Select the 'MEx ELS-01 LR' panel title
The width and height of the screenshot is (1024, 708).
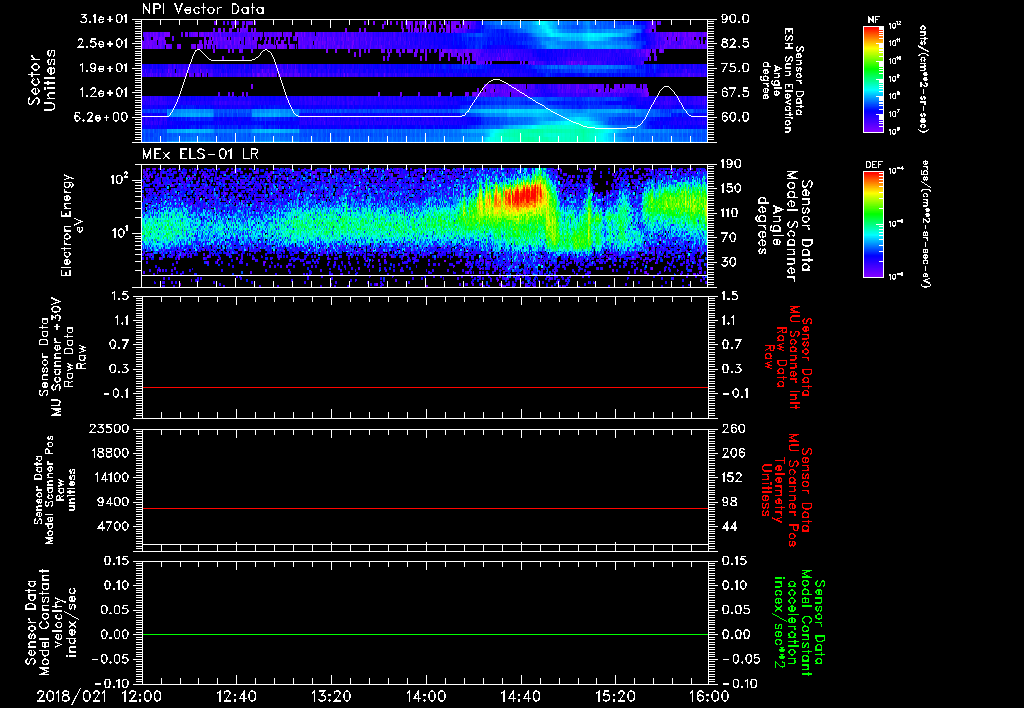[x=199, y=154]
